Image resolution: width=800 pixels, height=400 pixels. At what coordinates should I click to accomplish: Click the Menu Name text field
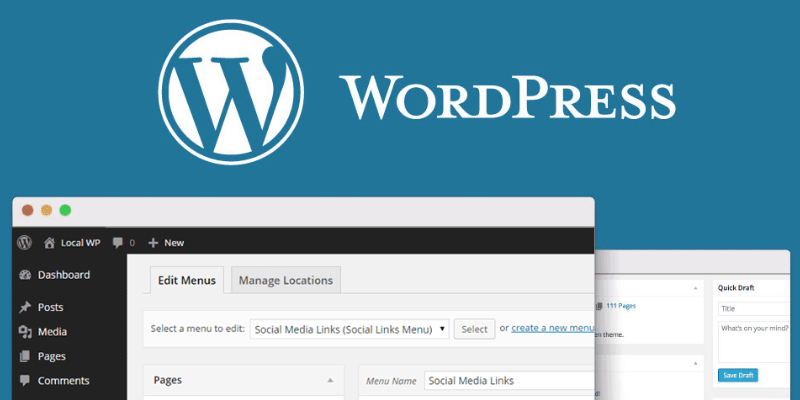505,381
